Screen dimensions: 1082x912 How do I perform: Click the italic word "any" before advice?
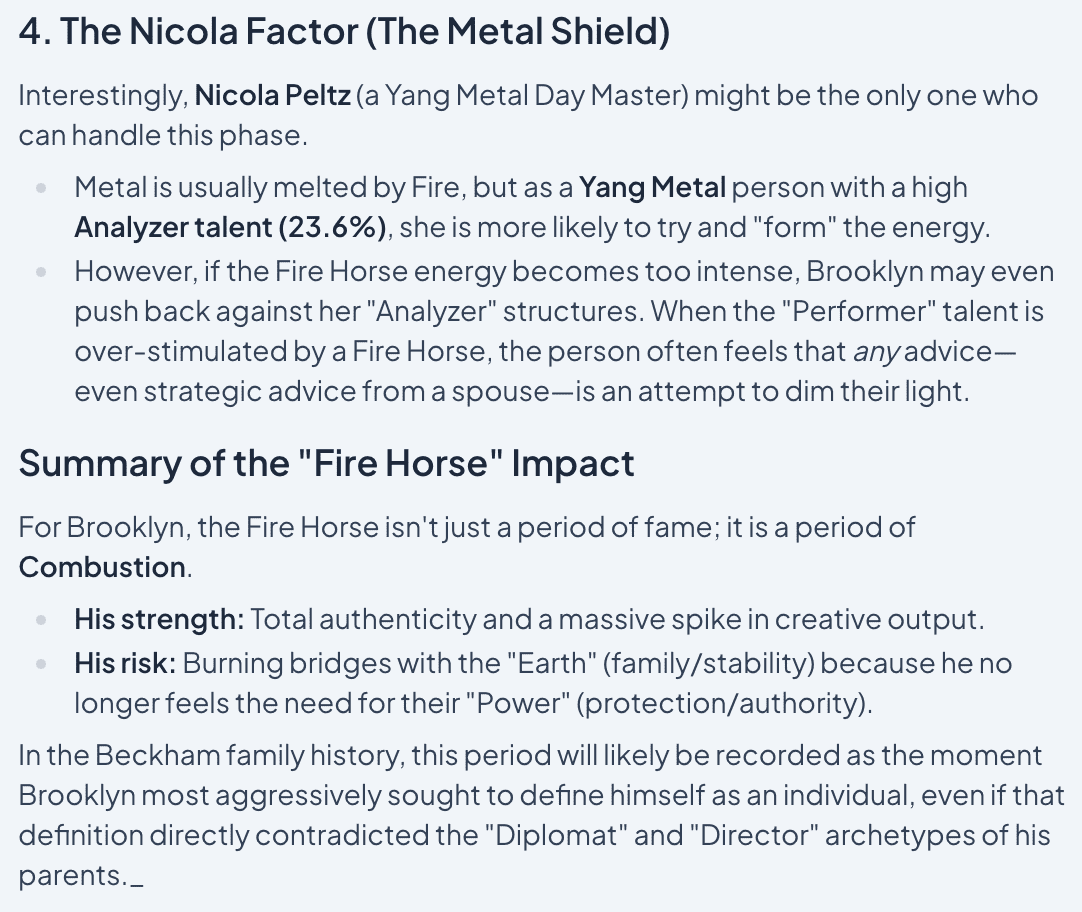[x=873, y=351]
